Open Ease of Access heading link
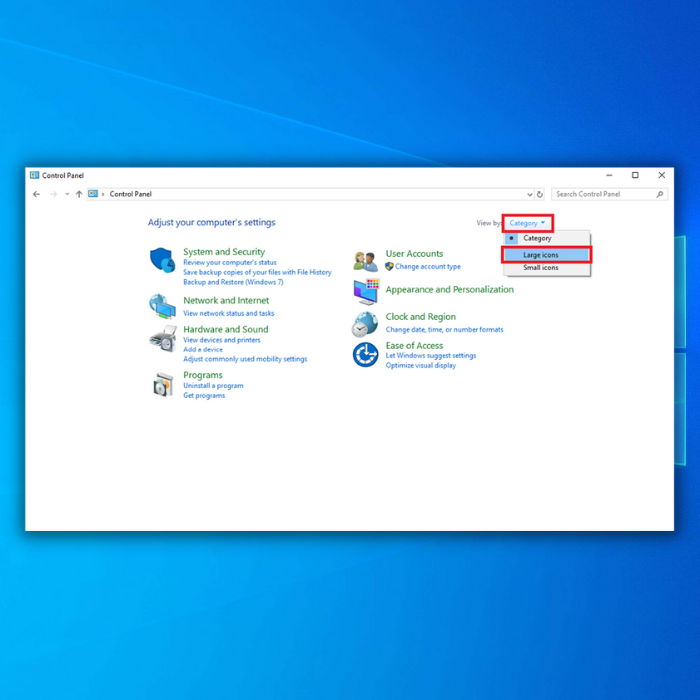The width and height of the screenshot is (700, 700). (414, 346)
